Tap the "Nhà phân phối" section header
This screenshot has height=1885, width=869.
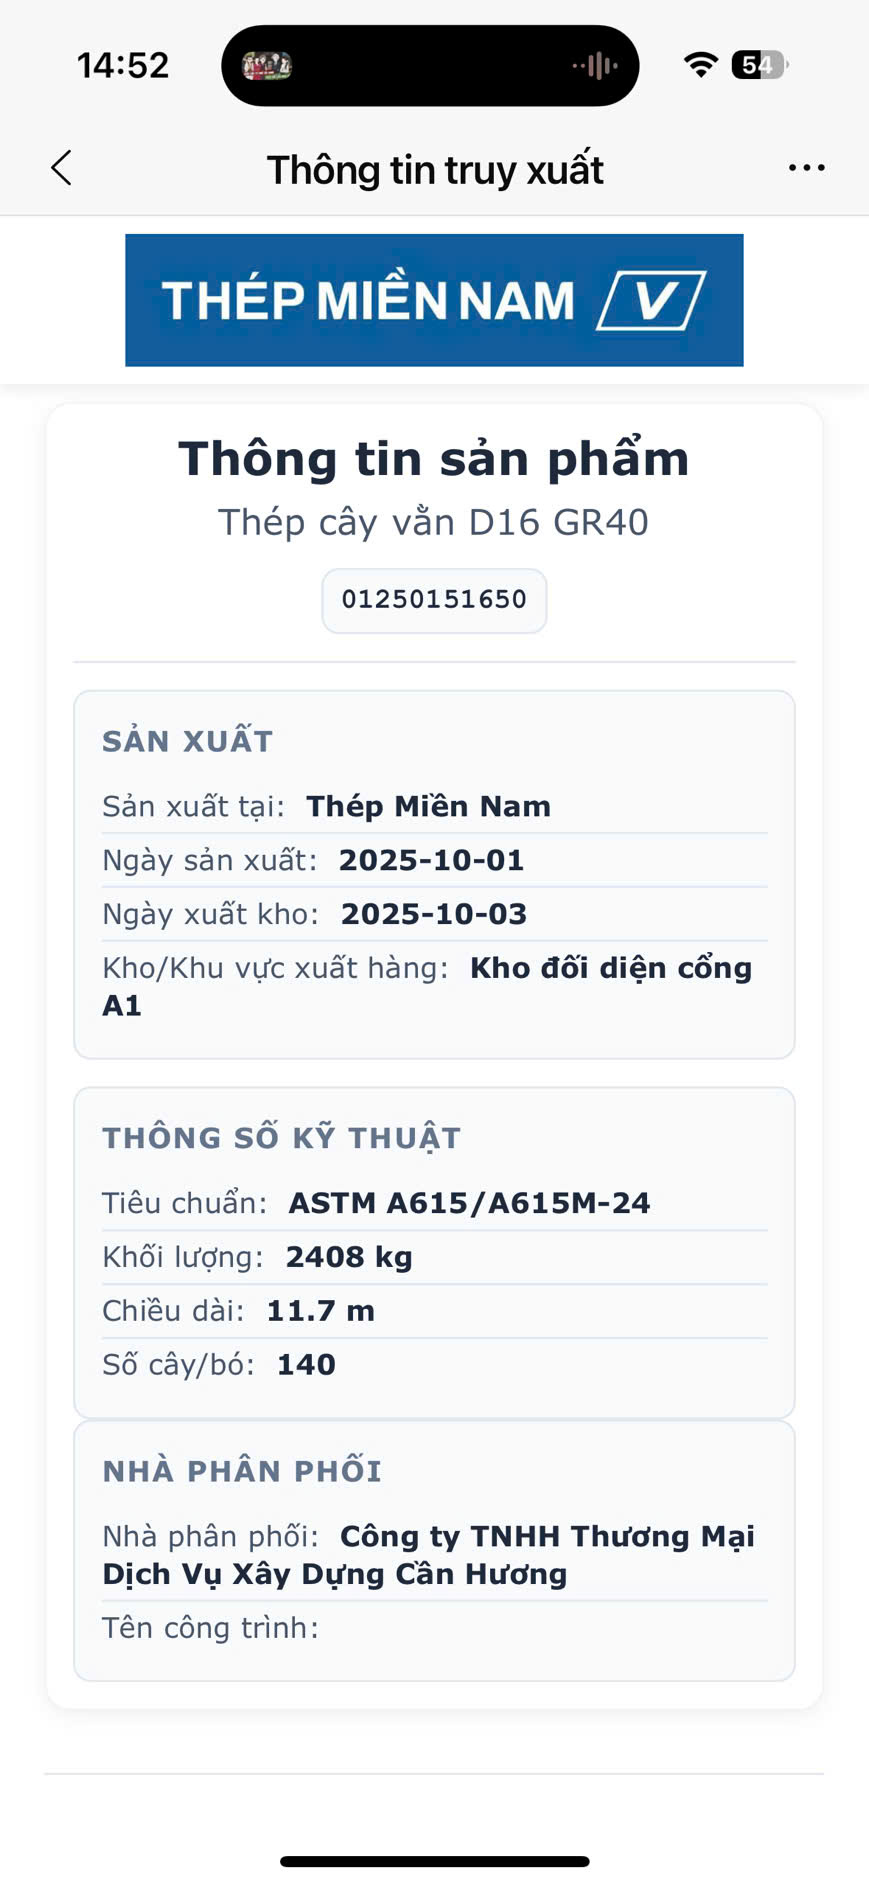coord(242,1472)
